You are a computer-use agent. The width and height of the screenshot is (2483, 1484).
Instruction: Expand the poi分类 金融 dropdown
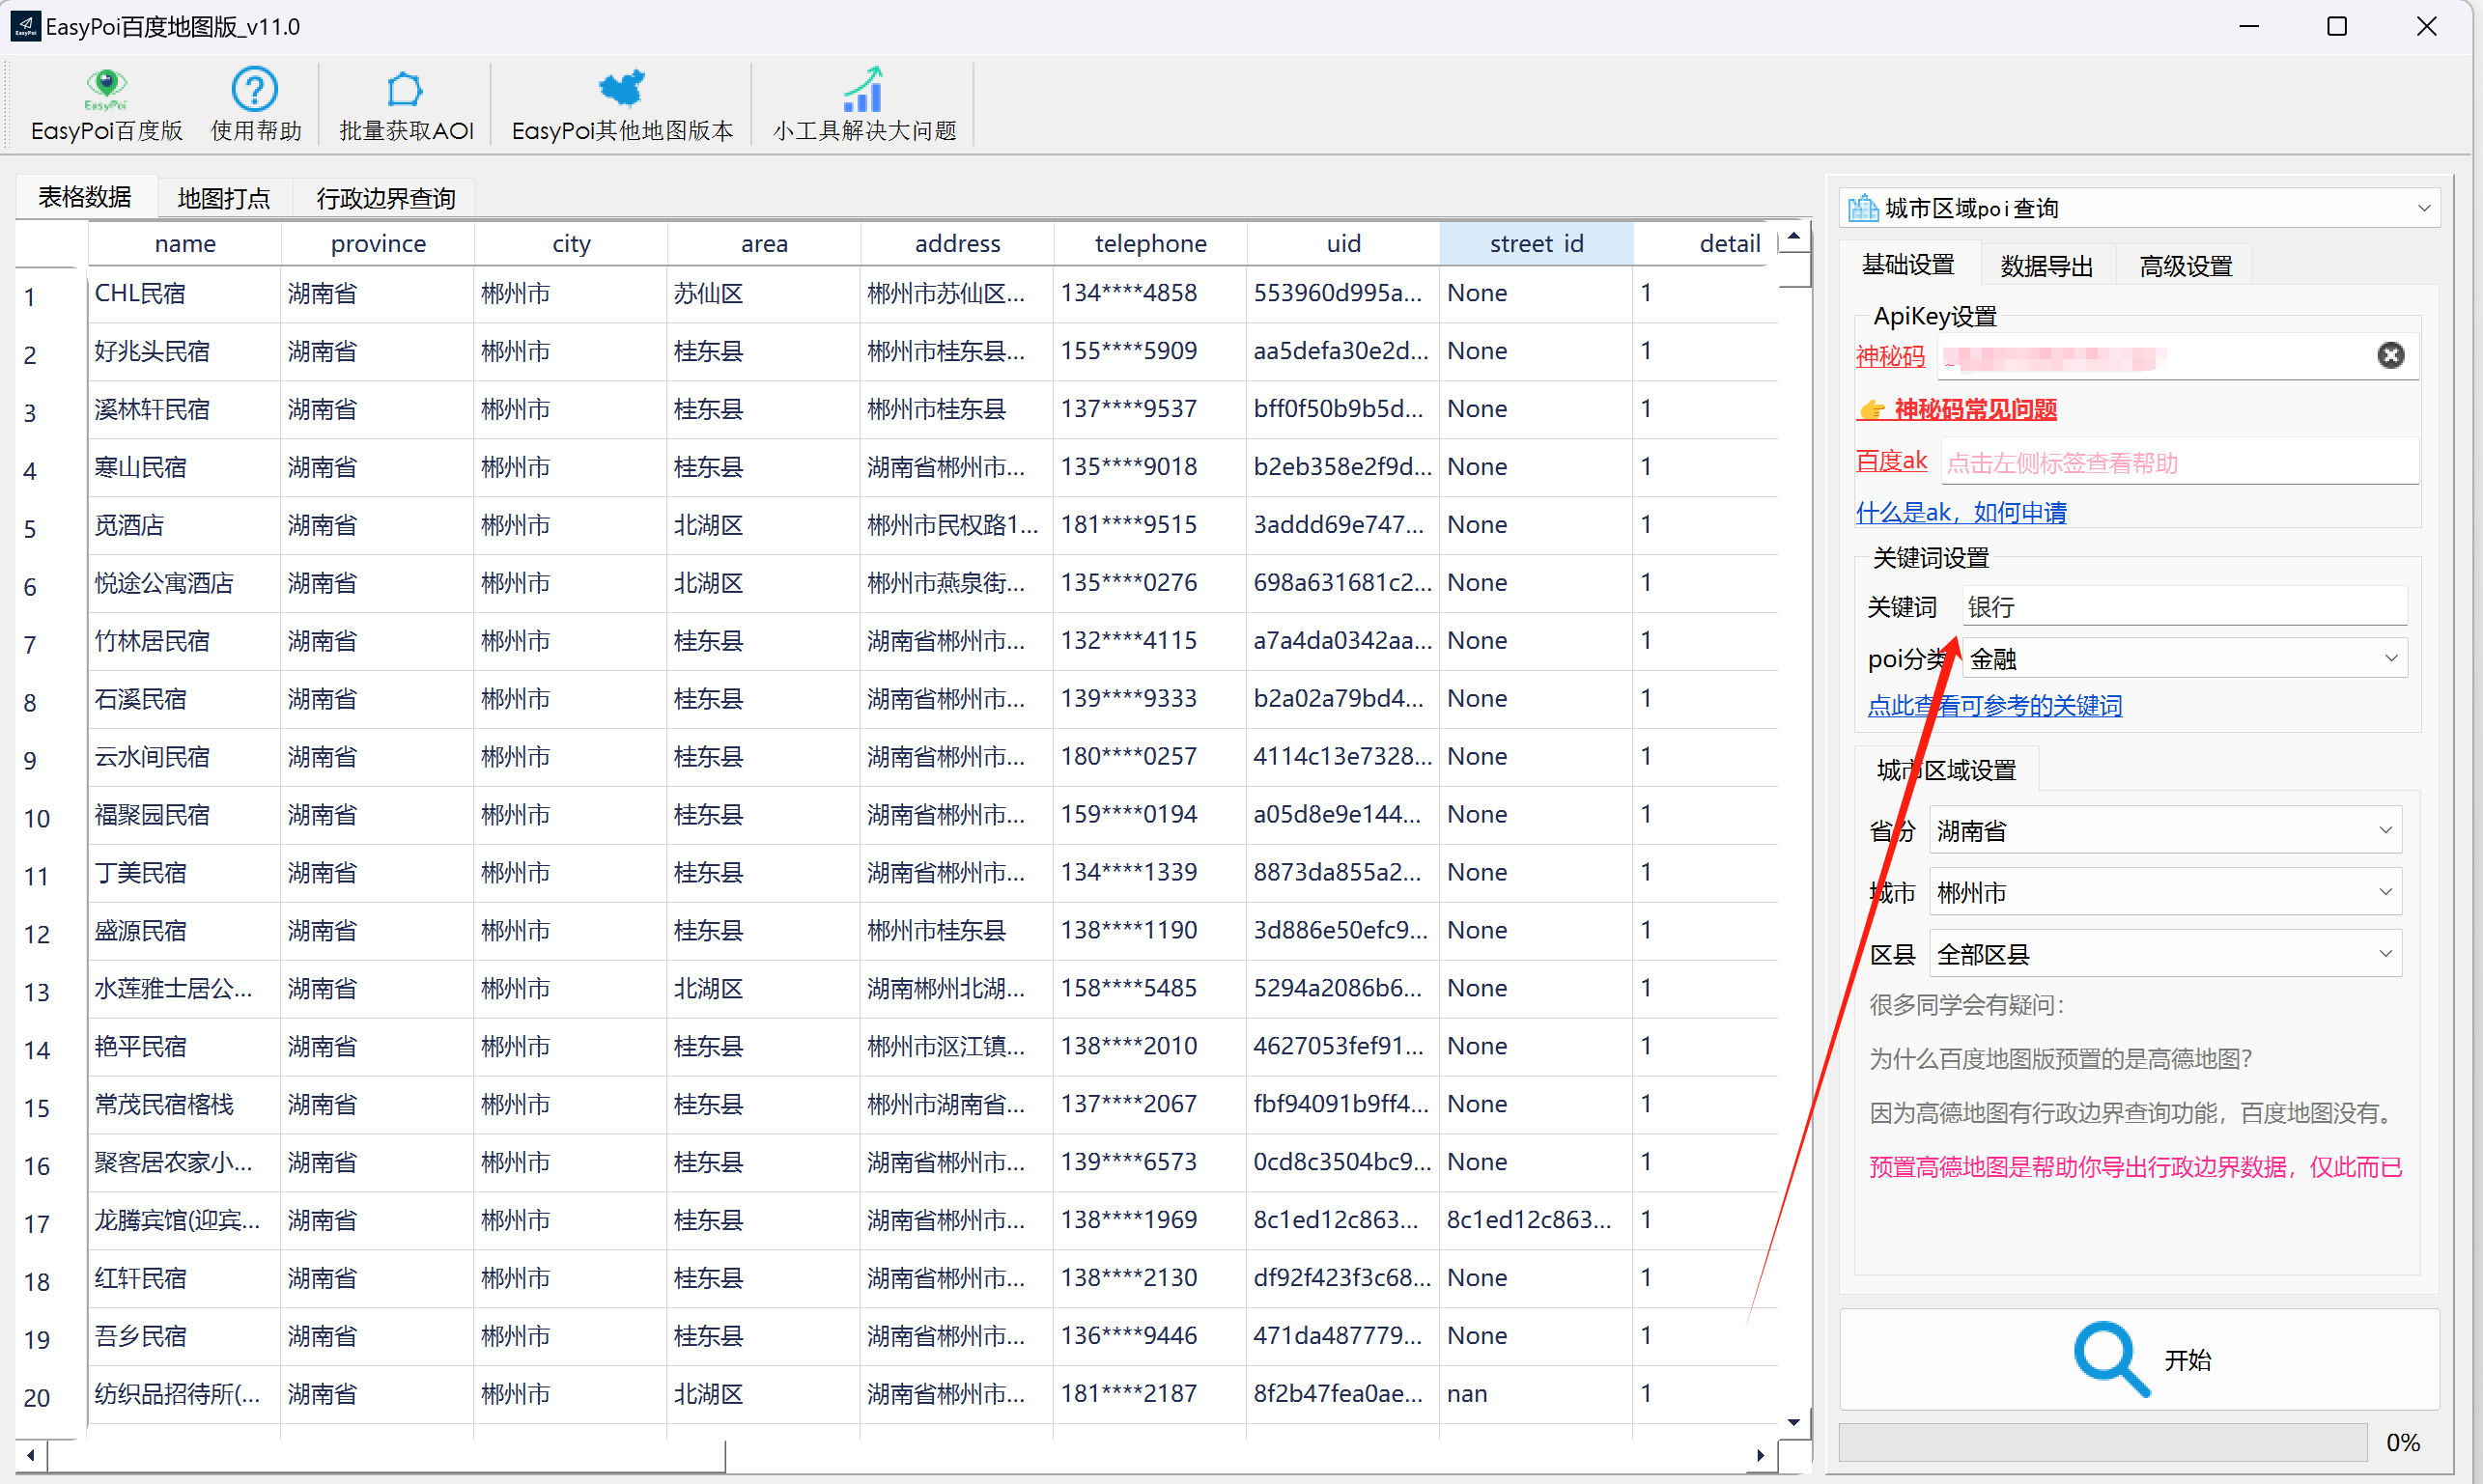coord(2184,659)
